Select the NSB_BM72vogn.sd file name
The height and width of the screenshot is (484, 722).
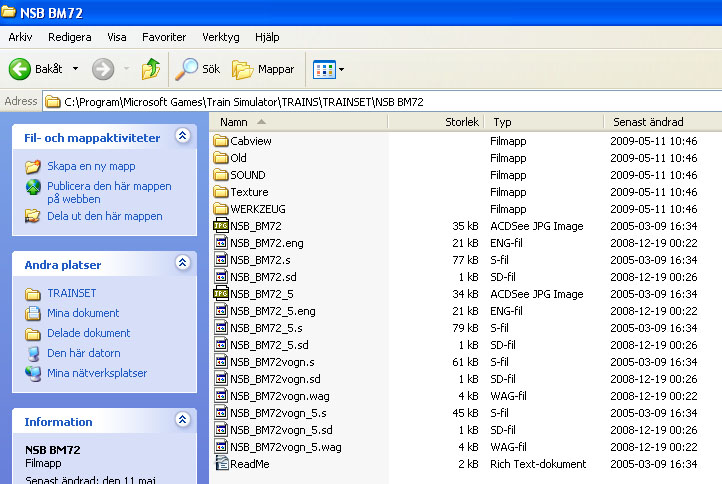click(x=275, y=379)
